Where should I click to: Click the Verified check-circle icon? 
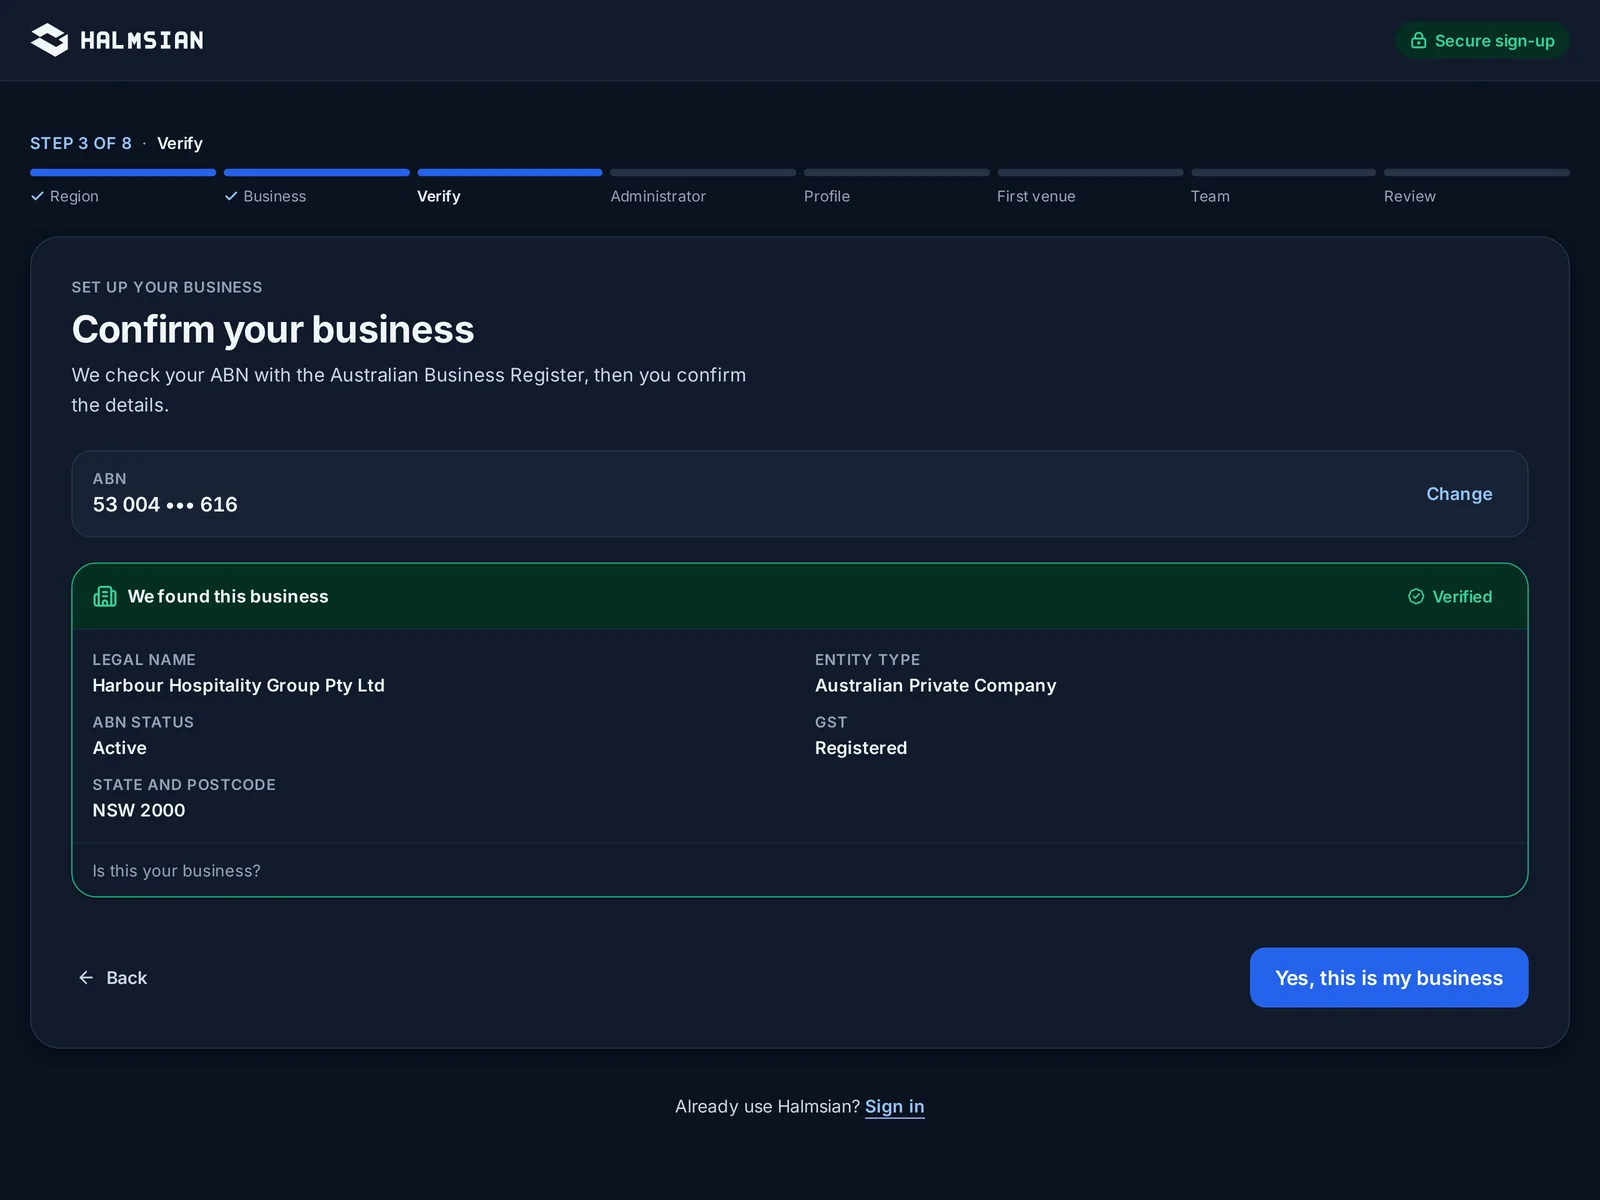(1416, 596)
